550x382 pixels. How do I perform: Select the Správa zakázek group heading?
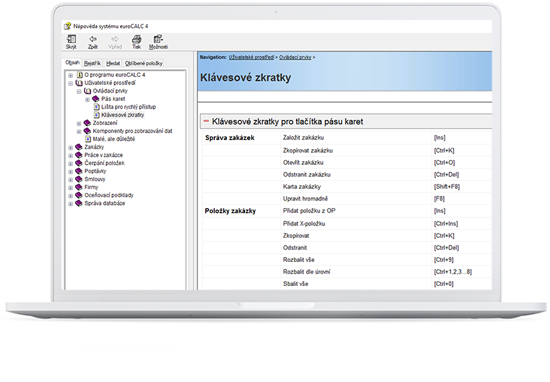pyautogui.click(x=230, y=138)
